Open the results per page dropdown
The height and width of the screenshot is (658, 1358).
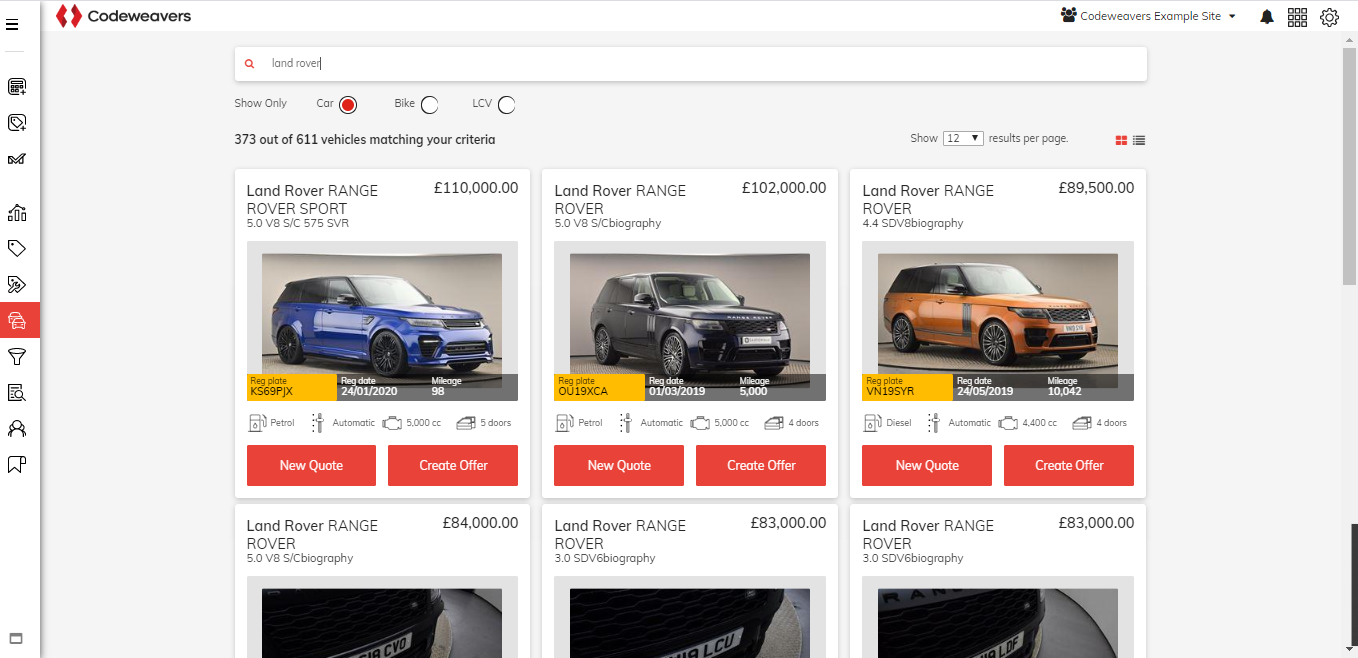(x=964, y=138)
